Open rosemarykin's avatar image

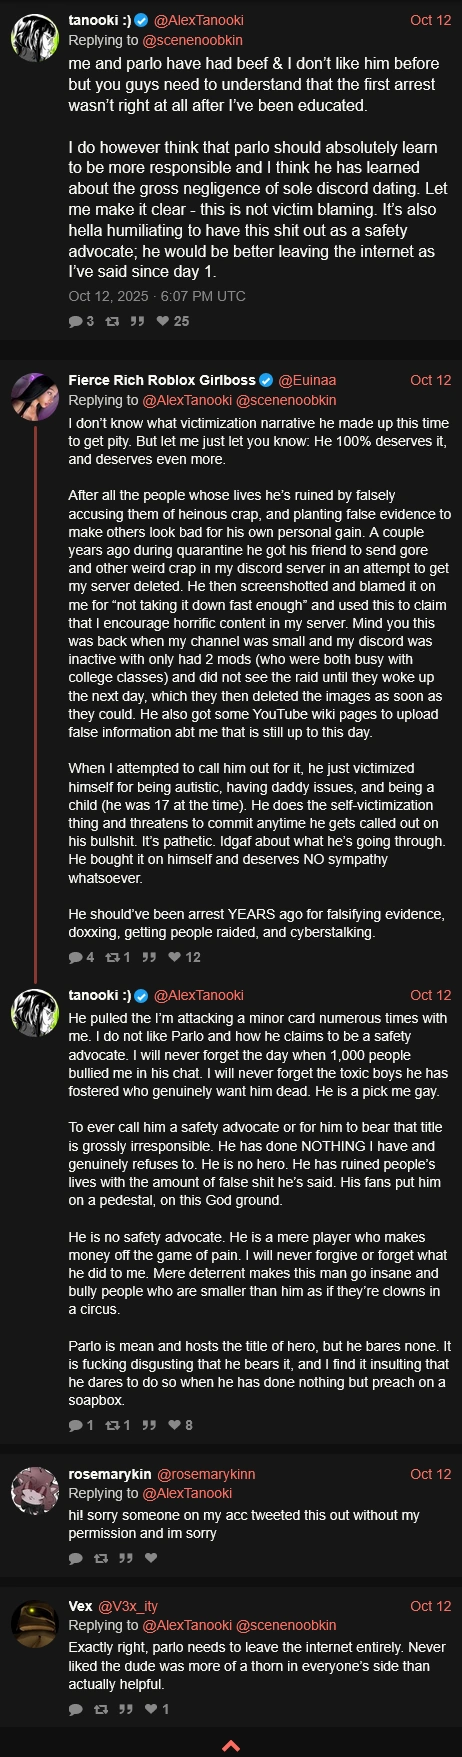click(35, 1491)
